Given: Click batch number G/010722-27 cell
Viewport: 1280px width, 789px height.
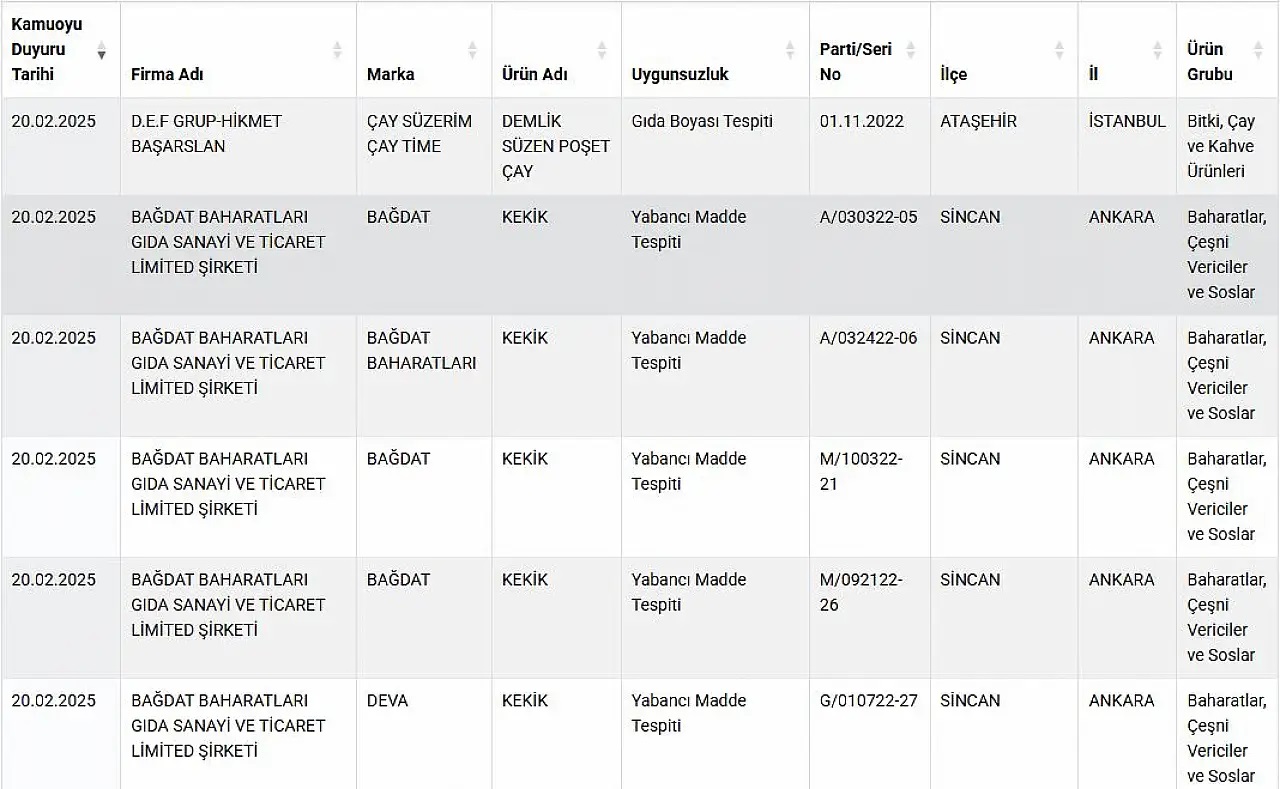Looking at the screenshot, I should click(x=868, y=700).
